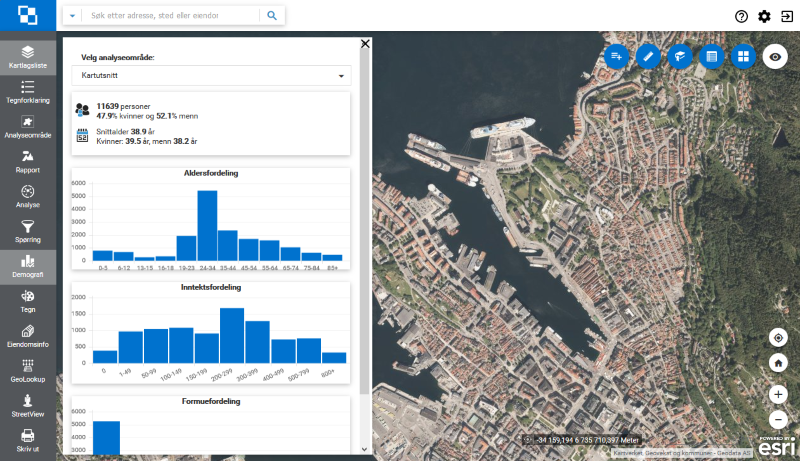Toggle the eye visibility button on map
800x461 pixels.
click(x=775, y=56)
